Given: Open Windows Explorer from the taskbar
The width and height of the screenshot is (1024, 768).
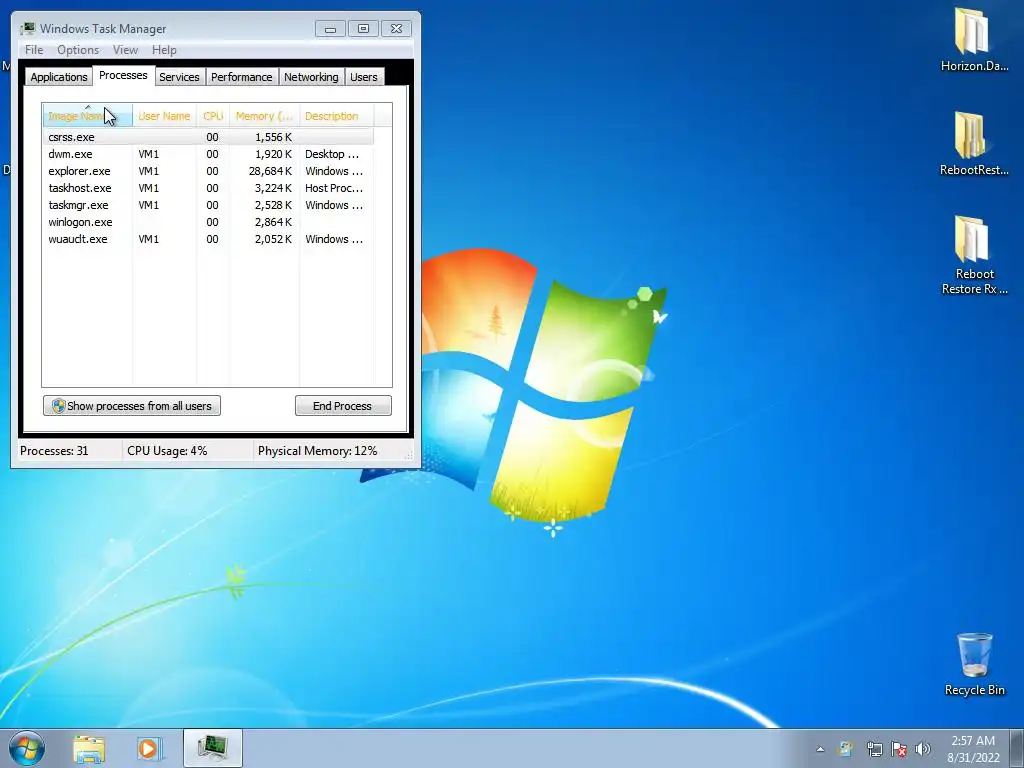Looking at the screenshot, I should (89, 748).
